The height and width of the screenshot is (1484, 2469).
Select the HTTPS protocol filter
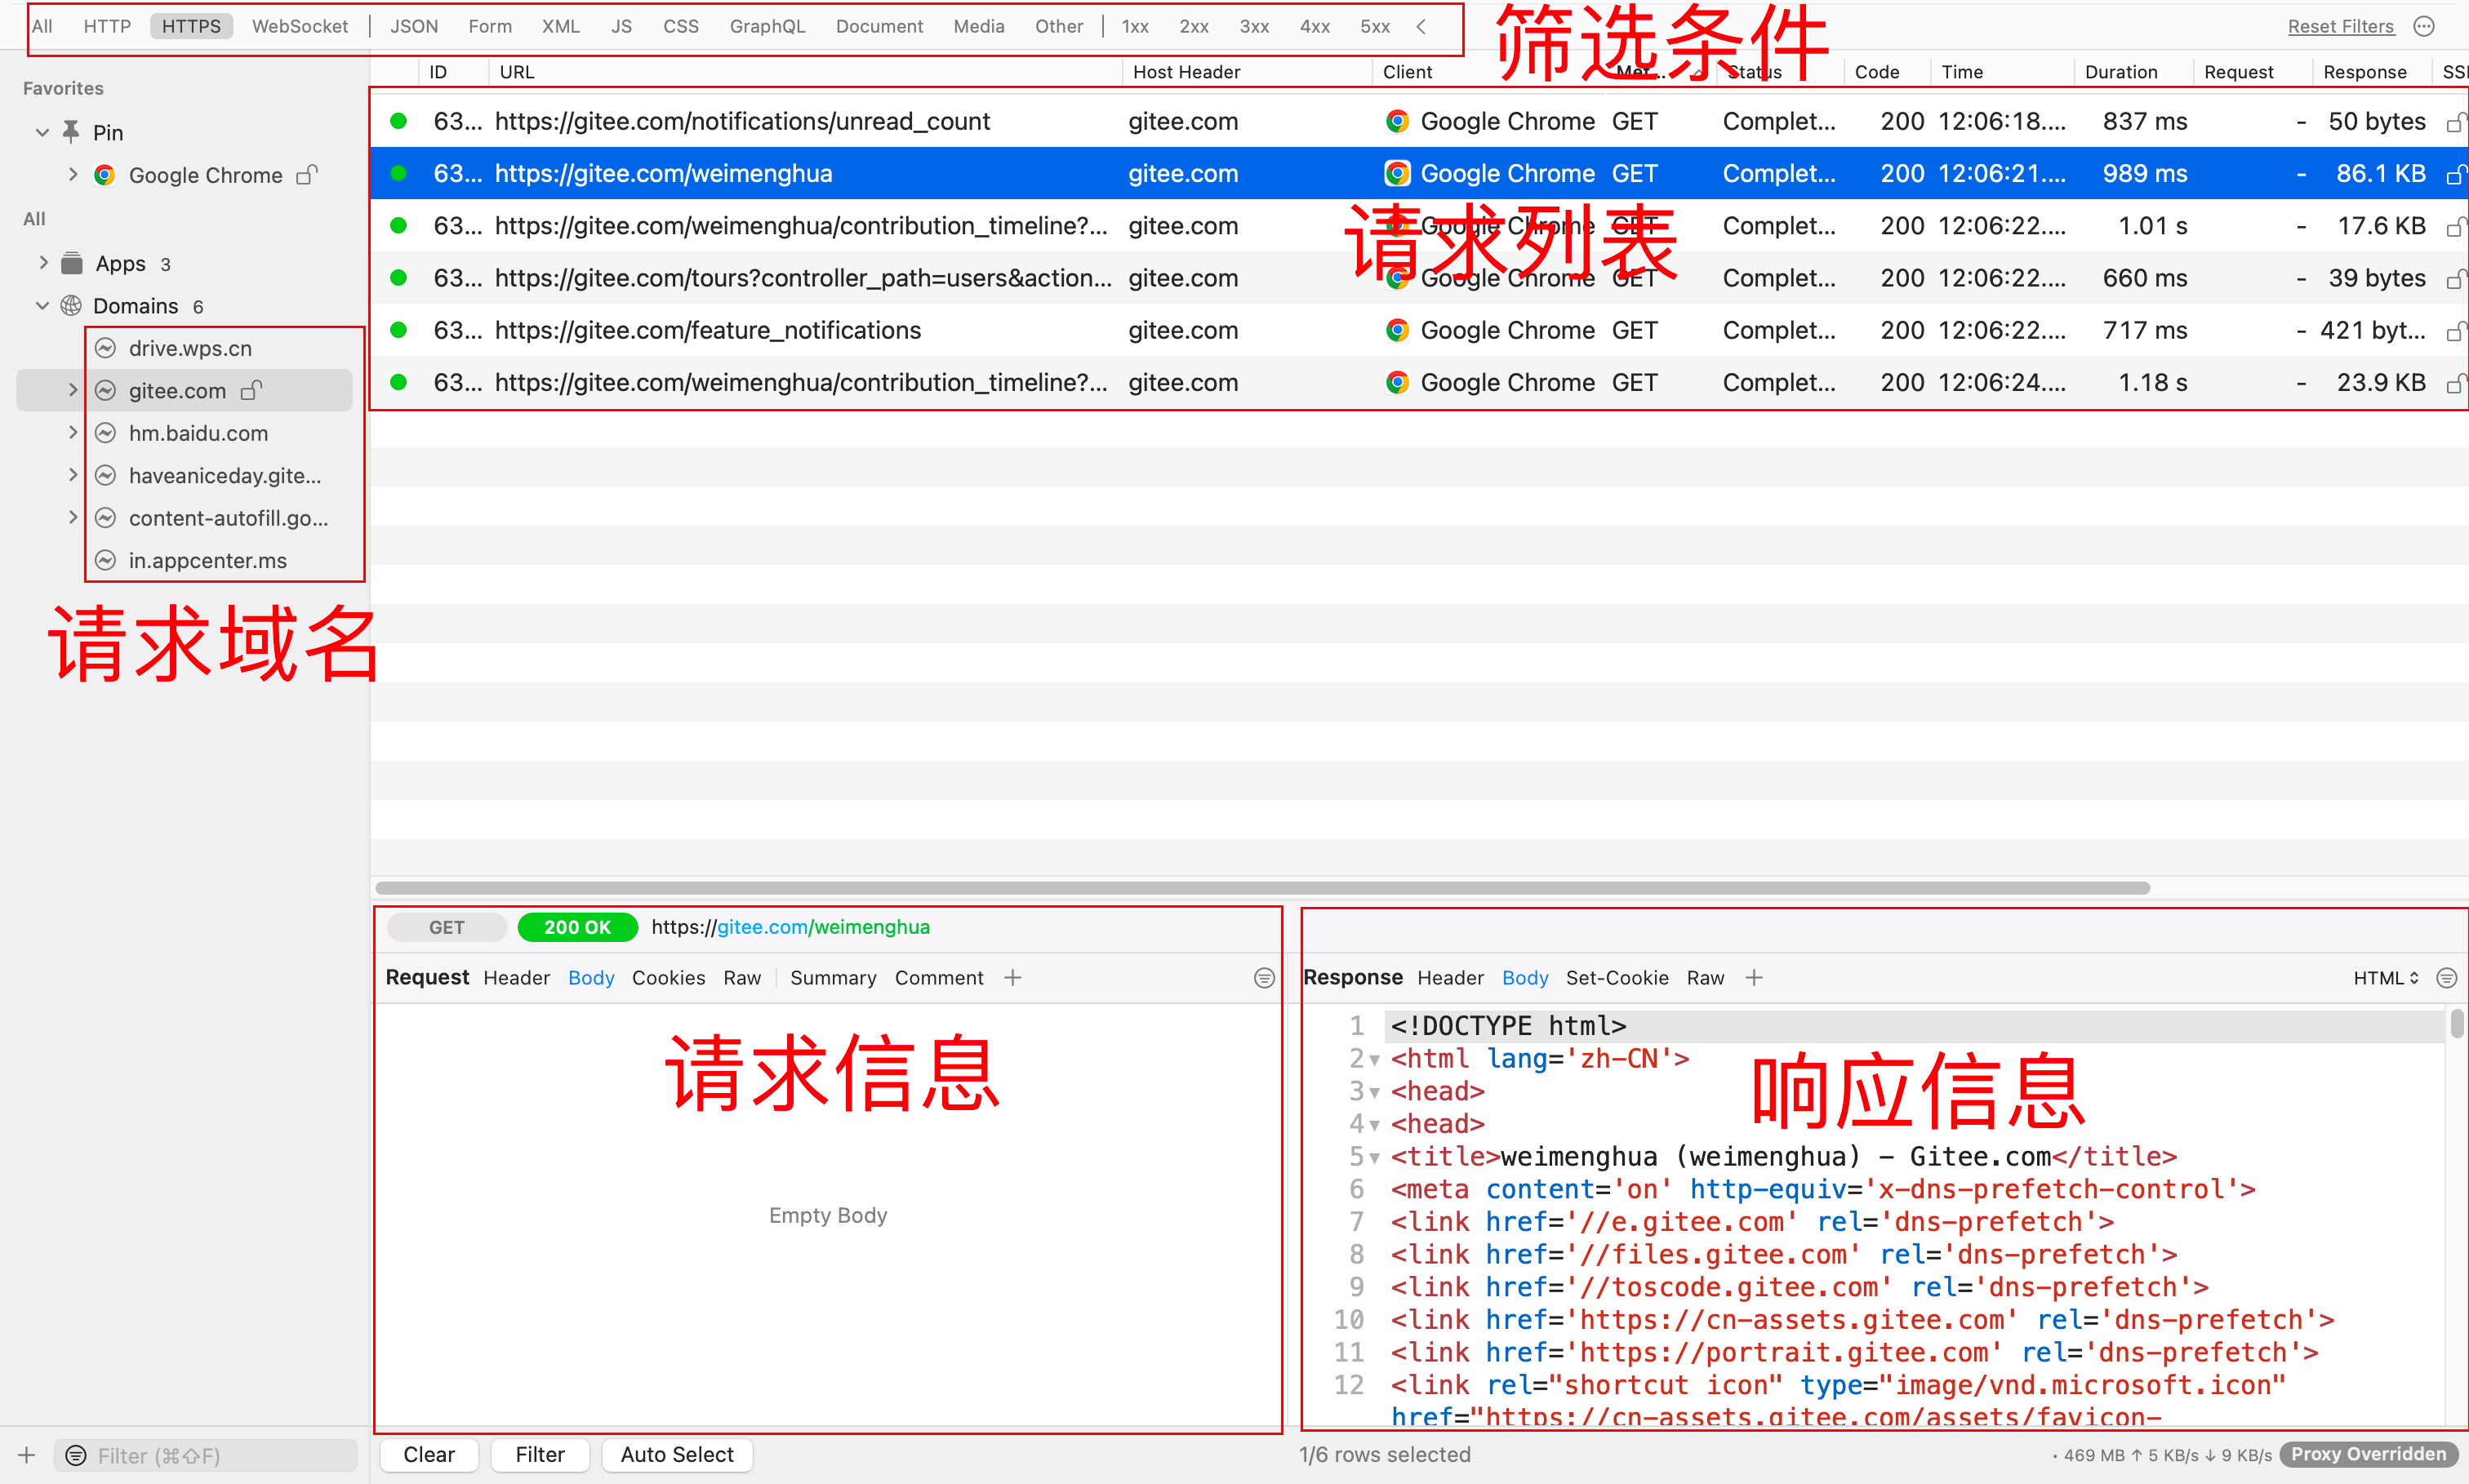[x=191, y=26]
